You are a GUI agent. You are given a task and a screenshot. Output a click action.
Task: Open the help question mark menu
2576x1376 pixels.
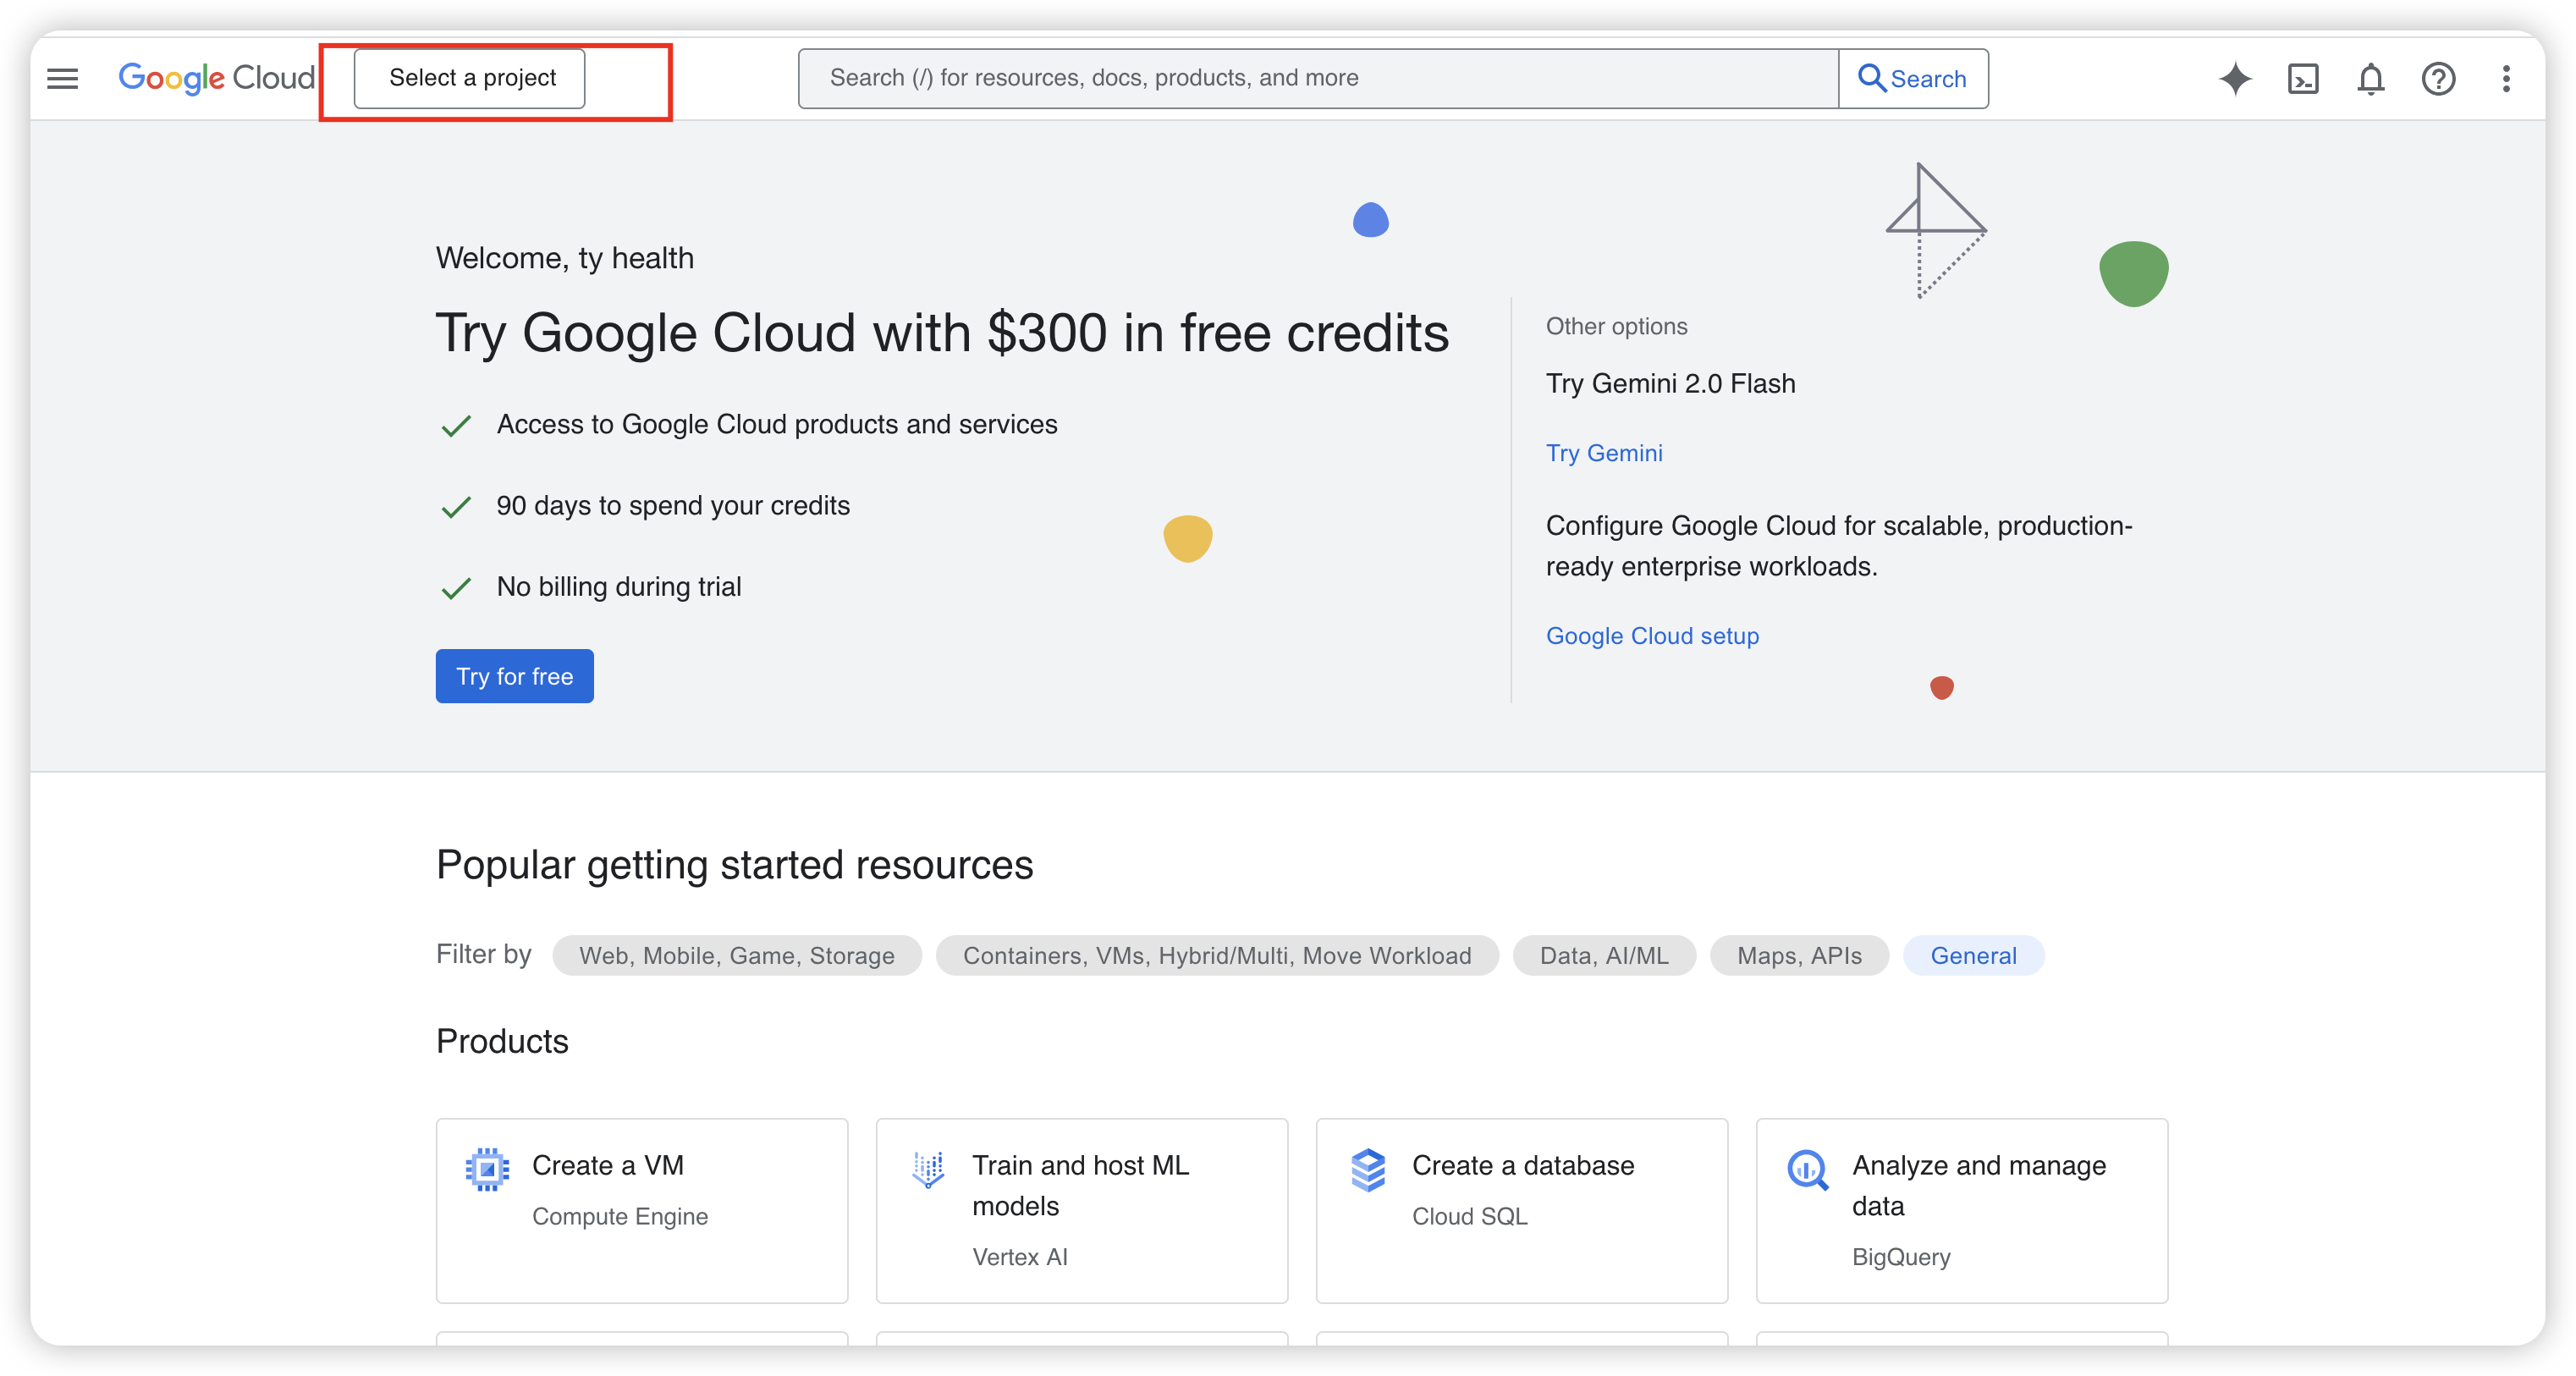(2438, 78)
